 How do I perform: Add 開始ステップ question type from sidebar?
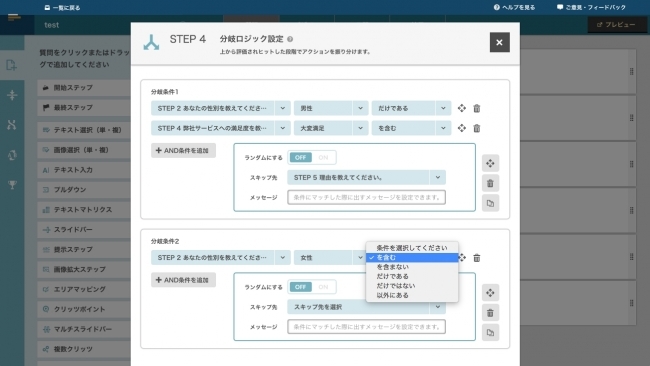(x=84, y=88)
